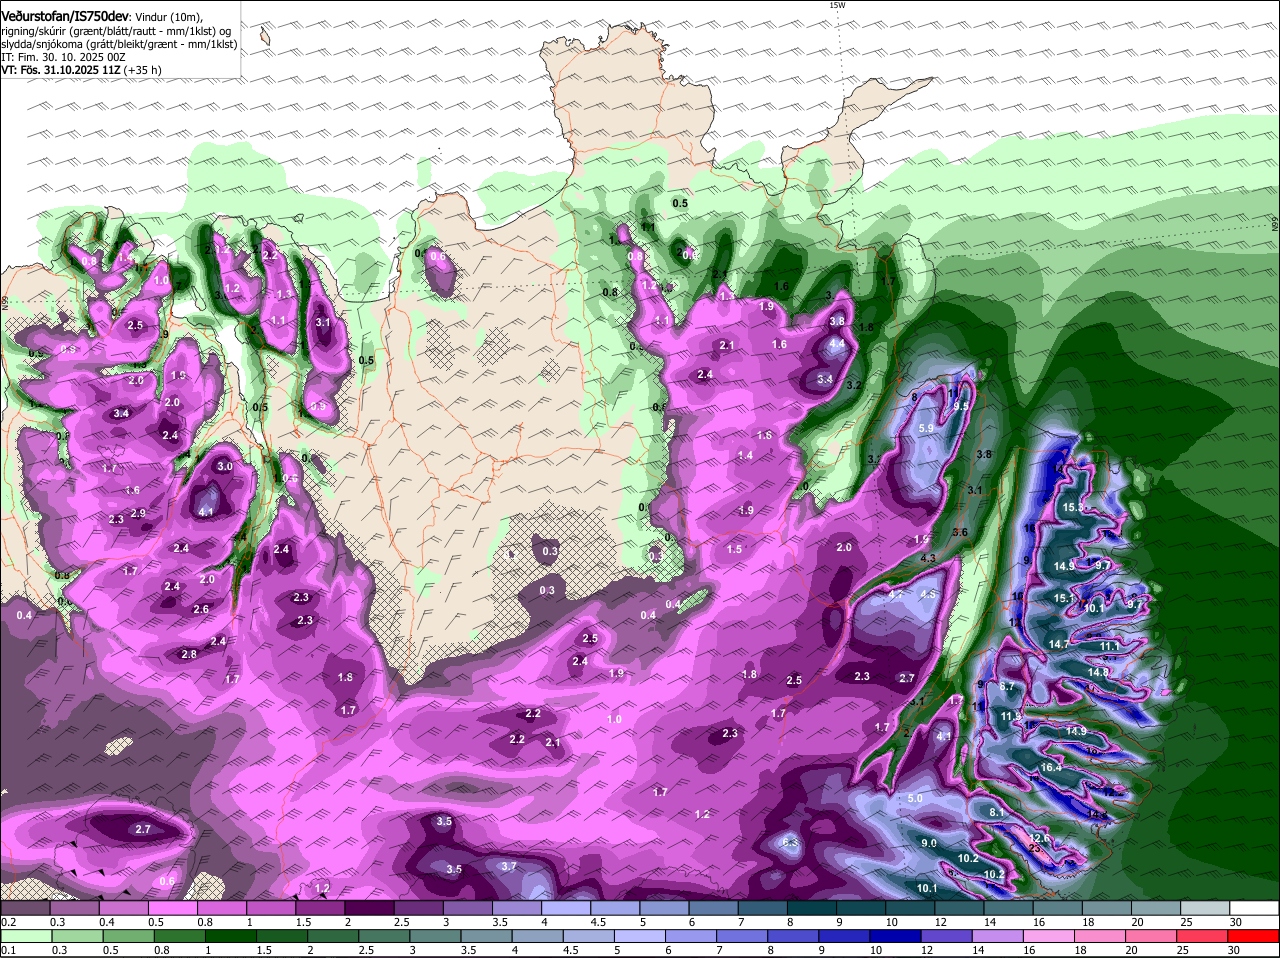Click the 2.6 value on the map

[x=200, y=609]
